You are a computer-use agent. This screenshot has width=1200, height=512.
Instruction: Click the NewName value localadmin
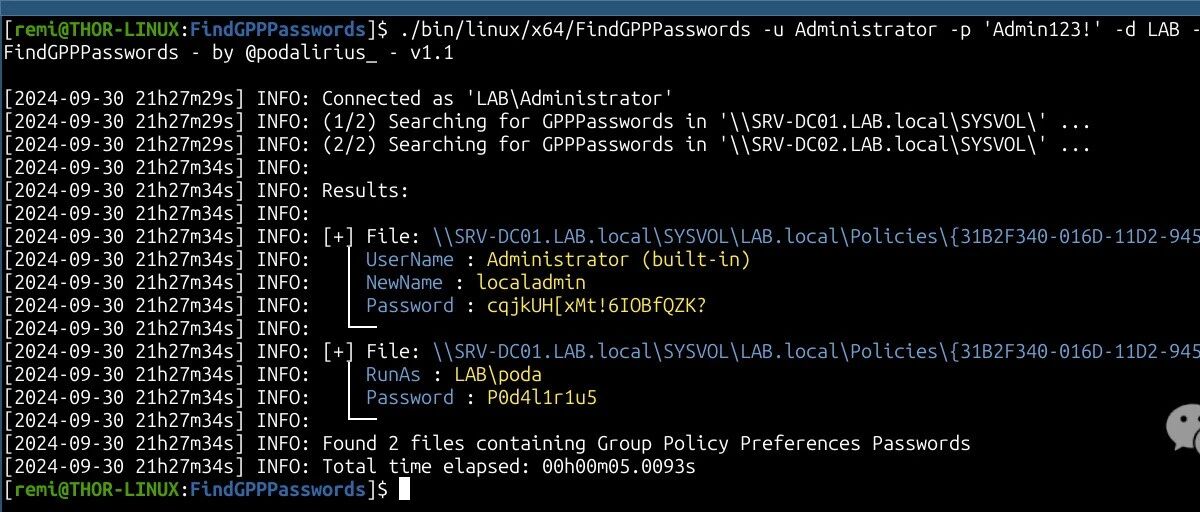point(531,283)
